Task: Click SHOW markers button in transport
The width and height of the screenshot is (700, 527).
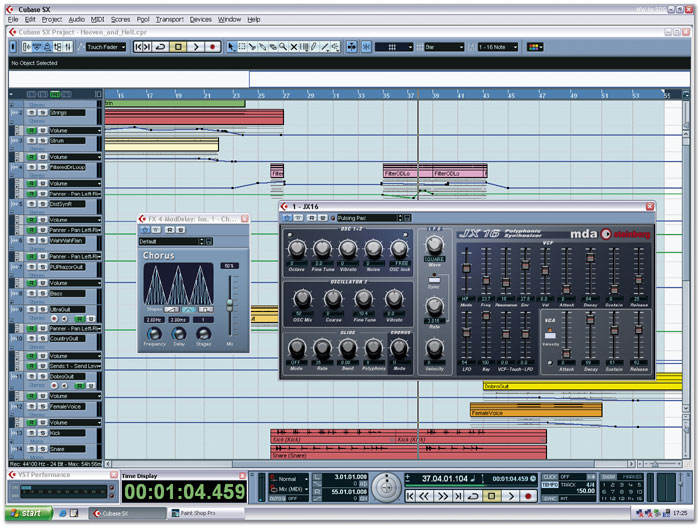Action: 608,477
